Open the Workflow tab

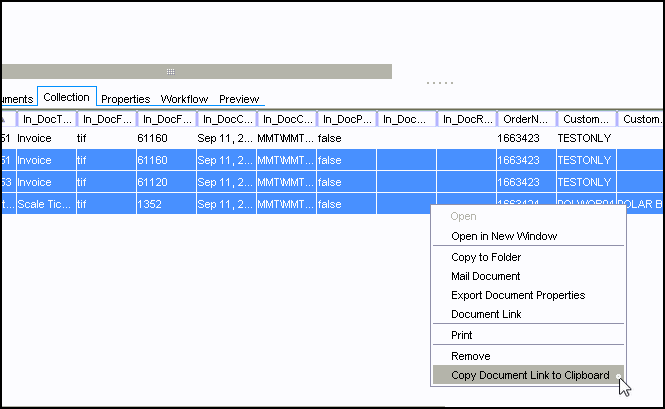point(184,99)
